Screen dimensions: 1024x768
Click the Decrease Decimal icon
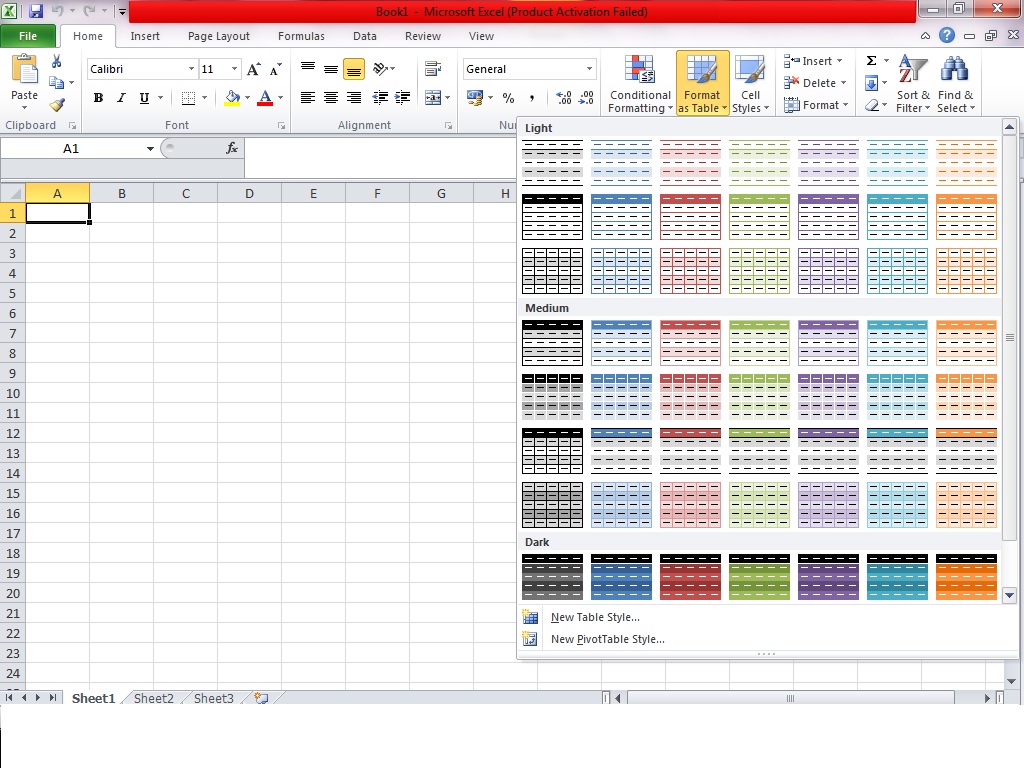pos(586,98)
